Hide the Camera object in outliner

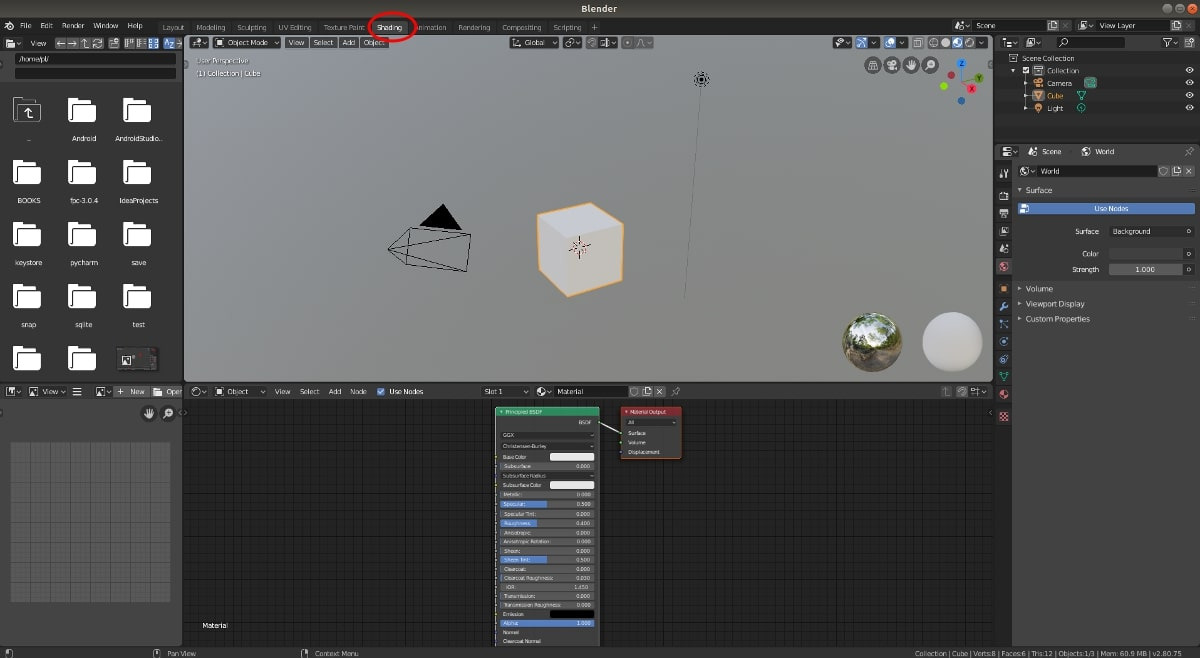[x=1189, y=83]
